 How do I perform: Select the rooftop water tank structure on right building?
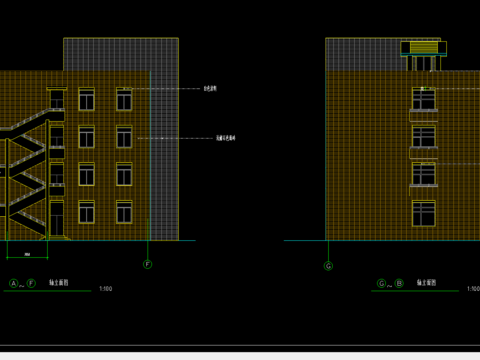(x=424, y=56)
